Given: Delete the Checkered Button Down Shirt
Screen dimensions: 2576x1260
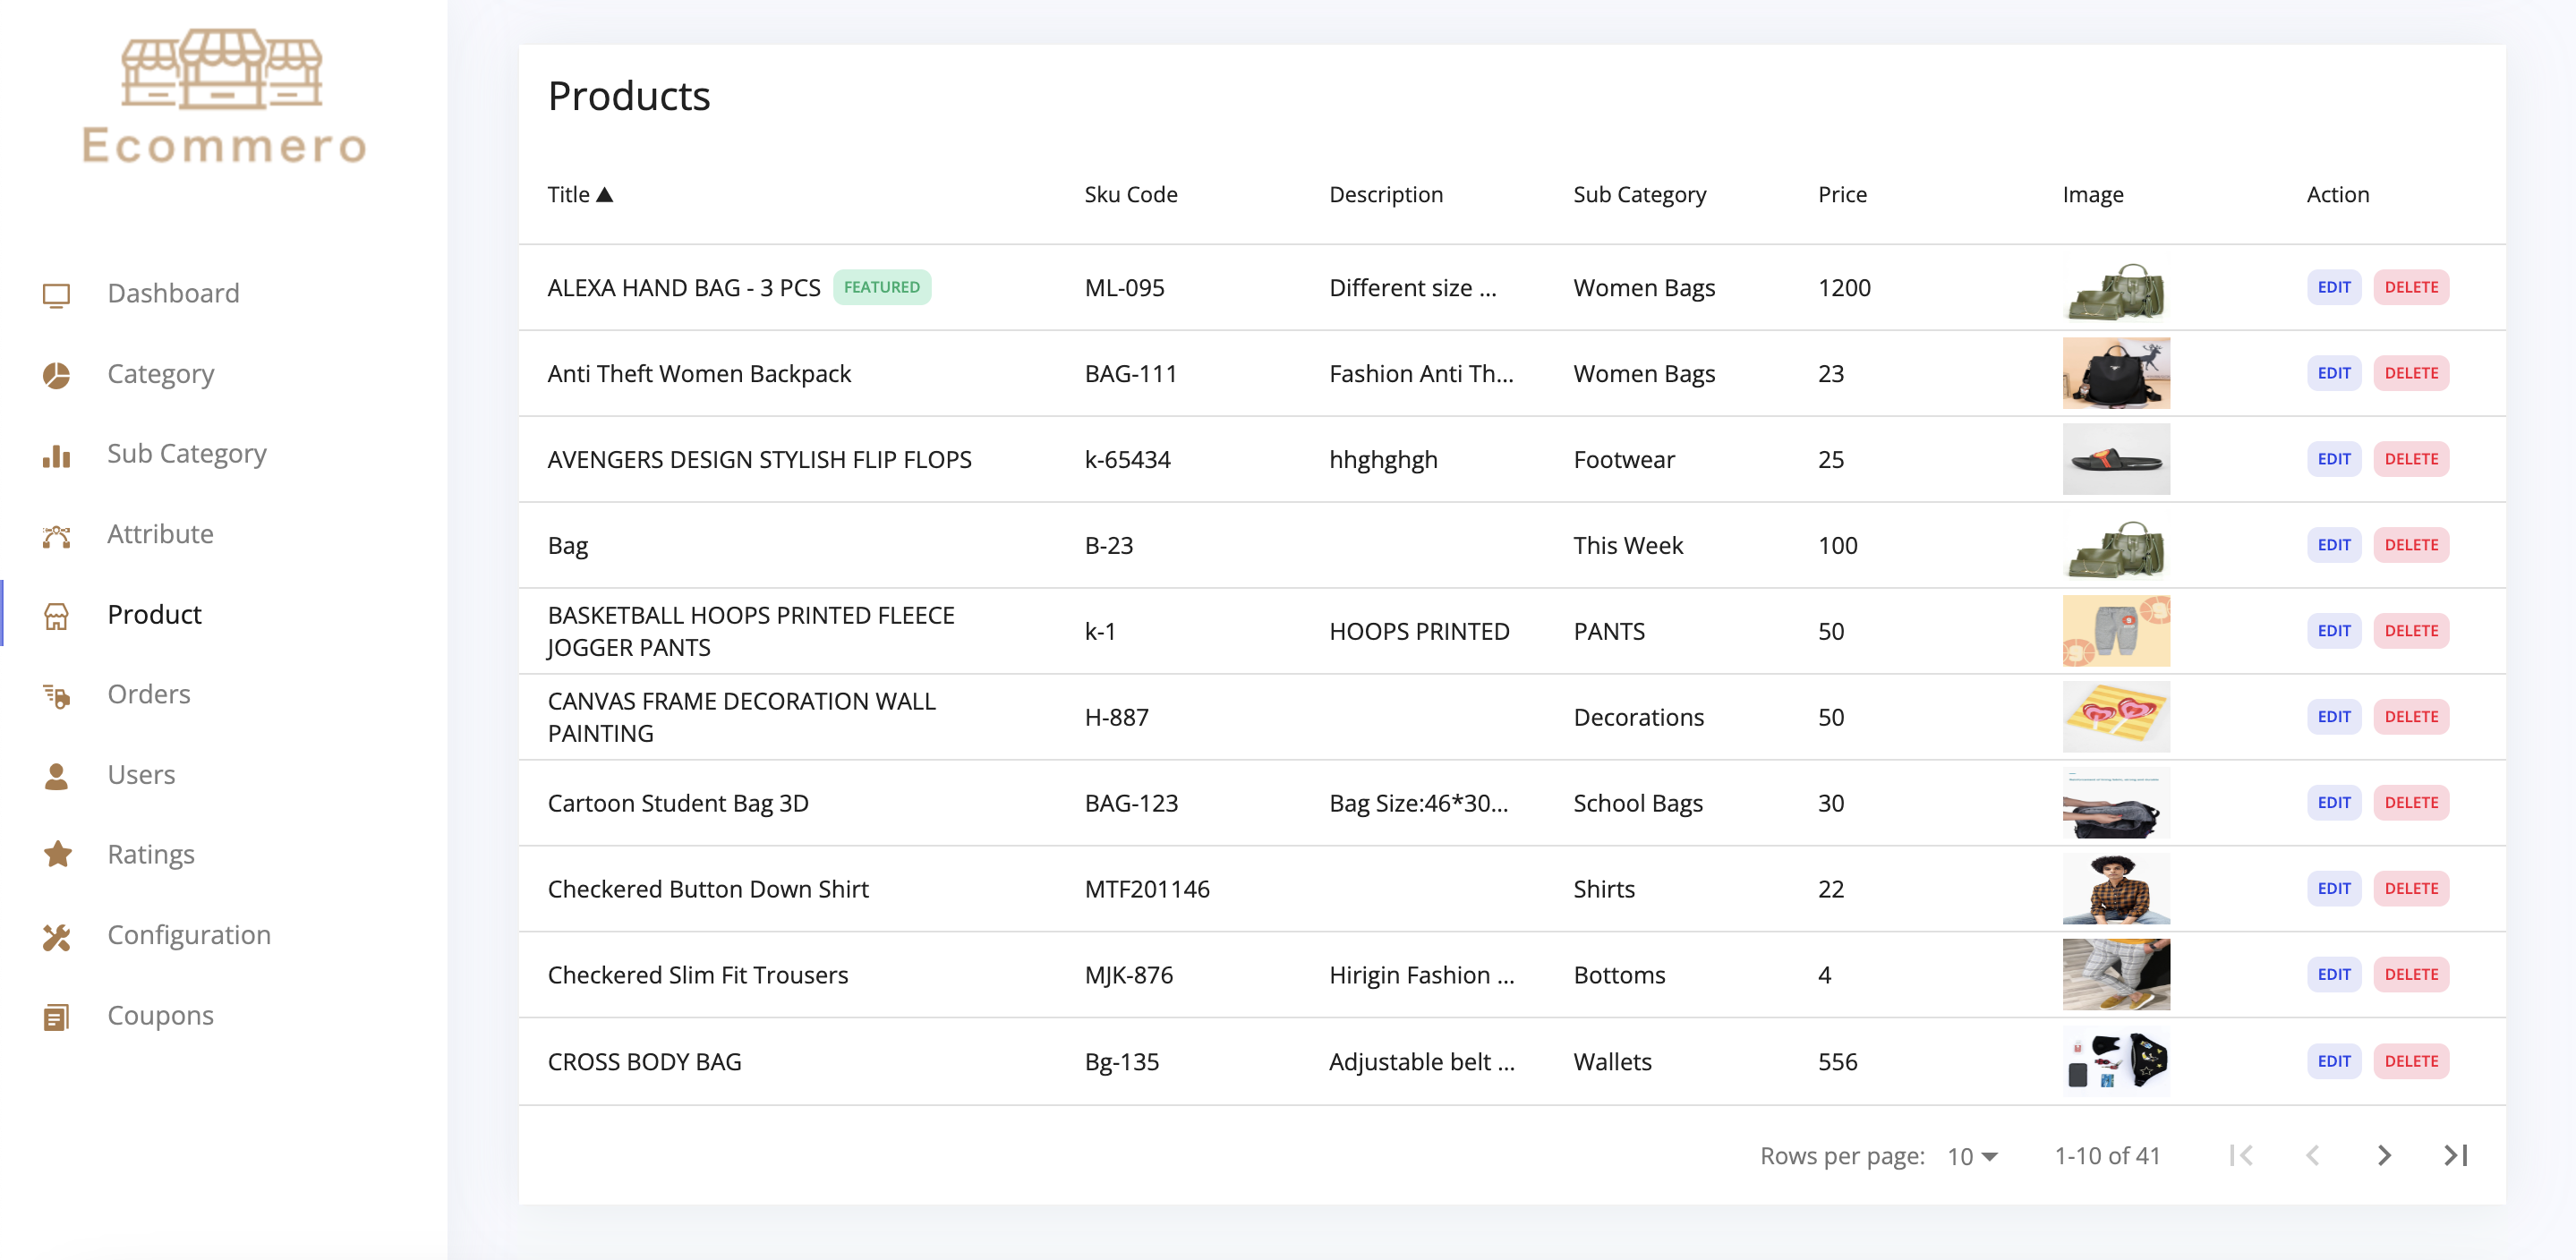Looking at the screenshot, I should (x=2410, y=888).
